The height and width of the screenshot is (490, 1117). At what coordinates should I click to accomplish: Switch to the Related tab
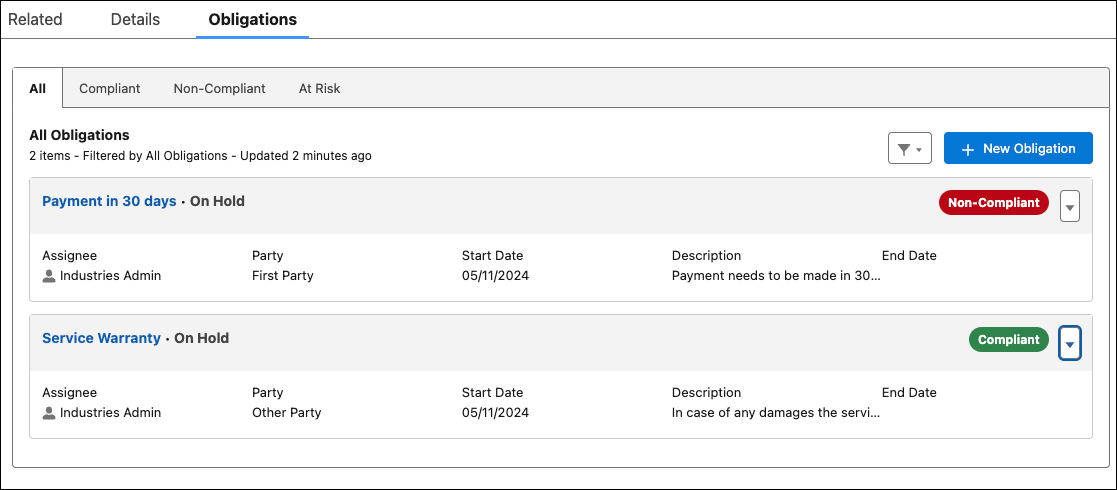pos(35,20)
